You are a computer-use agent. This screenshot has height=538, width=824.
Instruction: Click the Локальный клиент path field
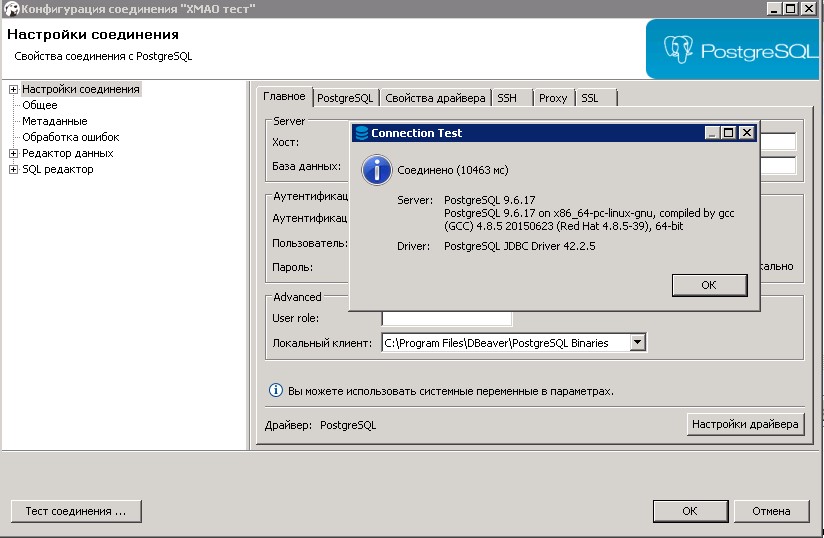[506, 343]
